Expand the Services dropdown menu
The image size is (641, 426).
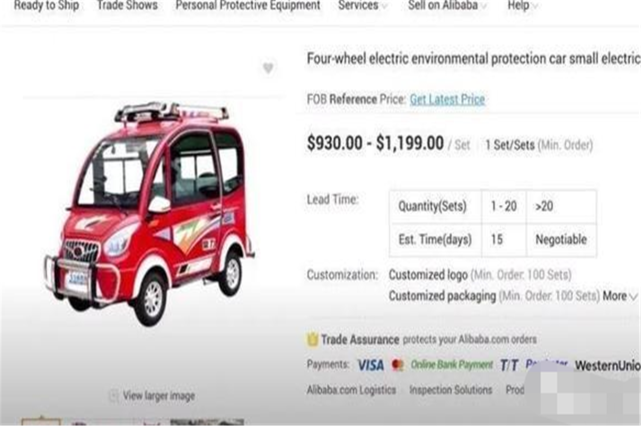point(363,5)
